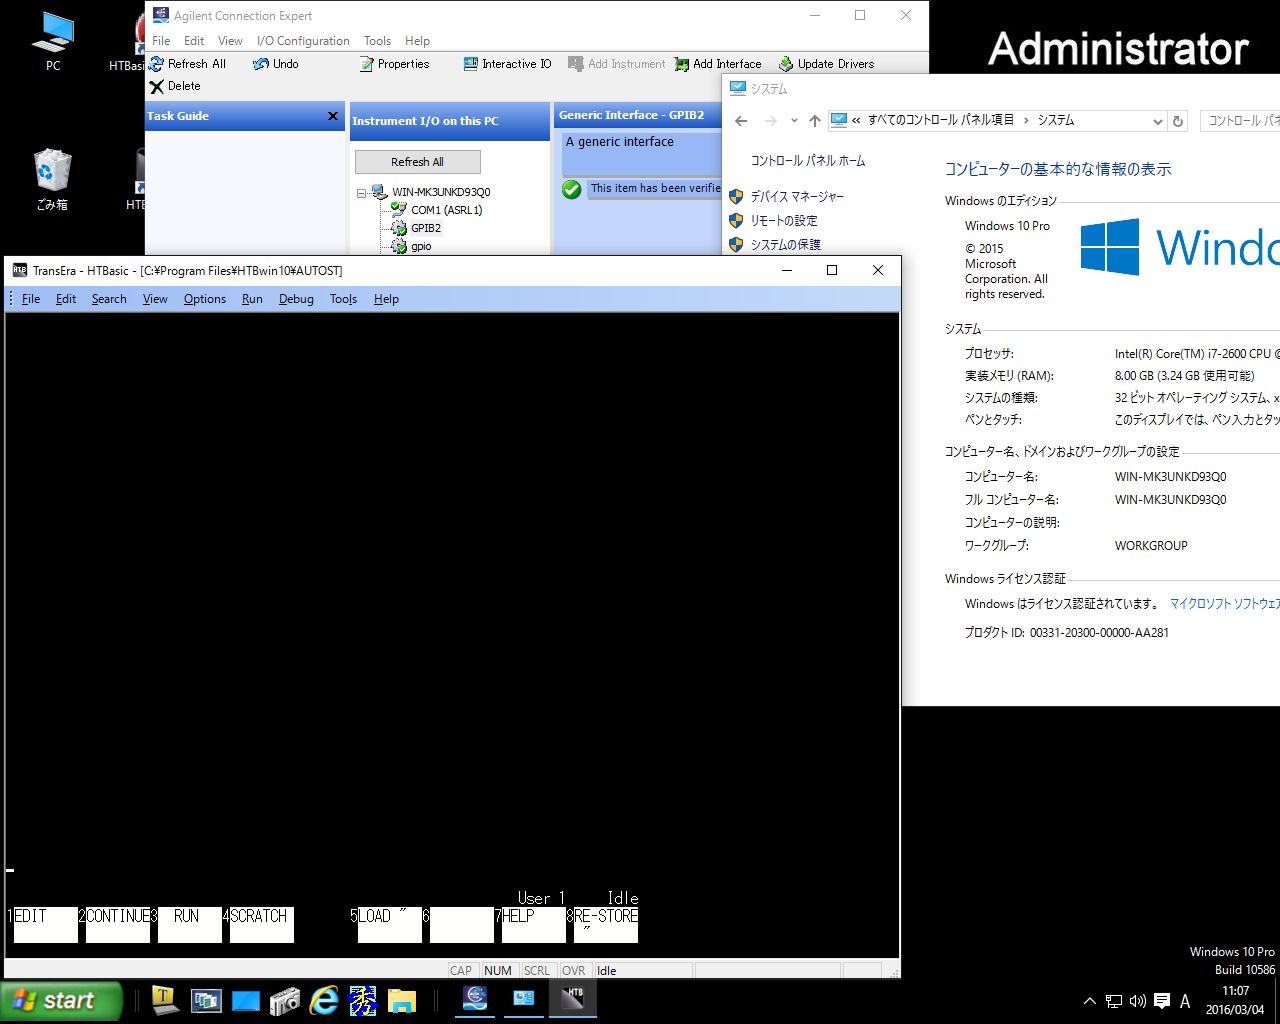The height and width of the screenshot is (1024, 1280).
Task: Click NUM indicator in HTBasic status bar
Action: (x=497, y=970)
